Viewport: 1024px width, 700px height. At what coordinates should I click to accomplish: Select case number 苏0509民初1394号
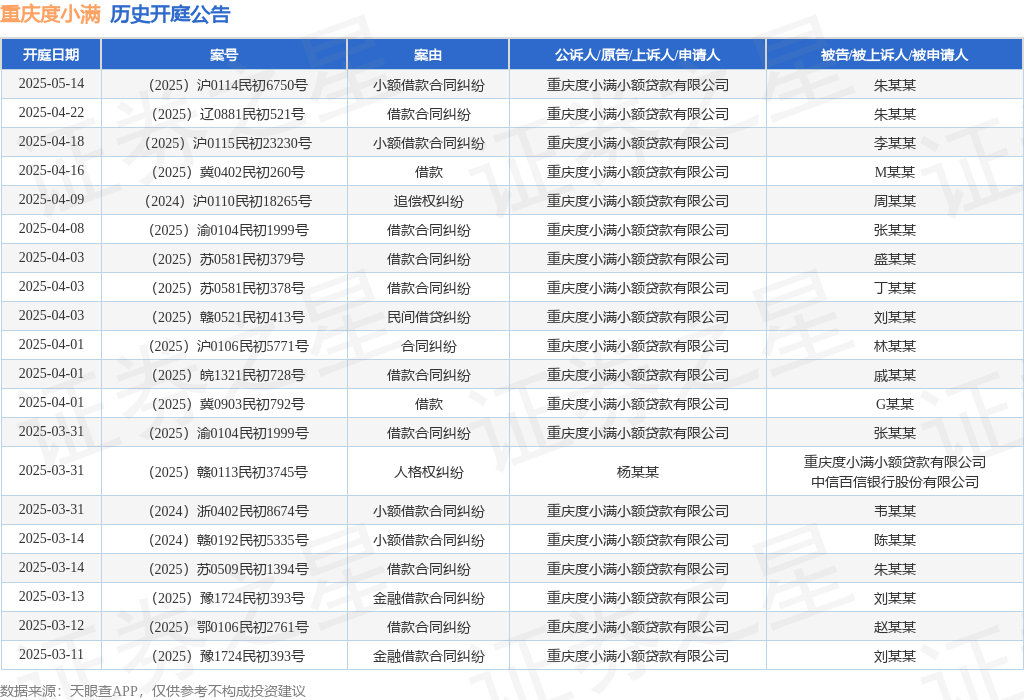coord(229,569)
